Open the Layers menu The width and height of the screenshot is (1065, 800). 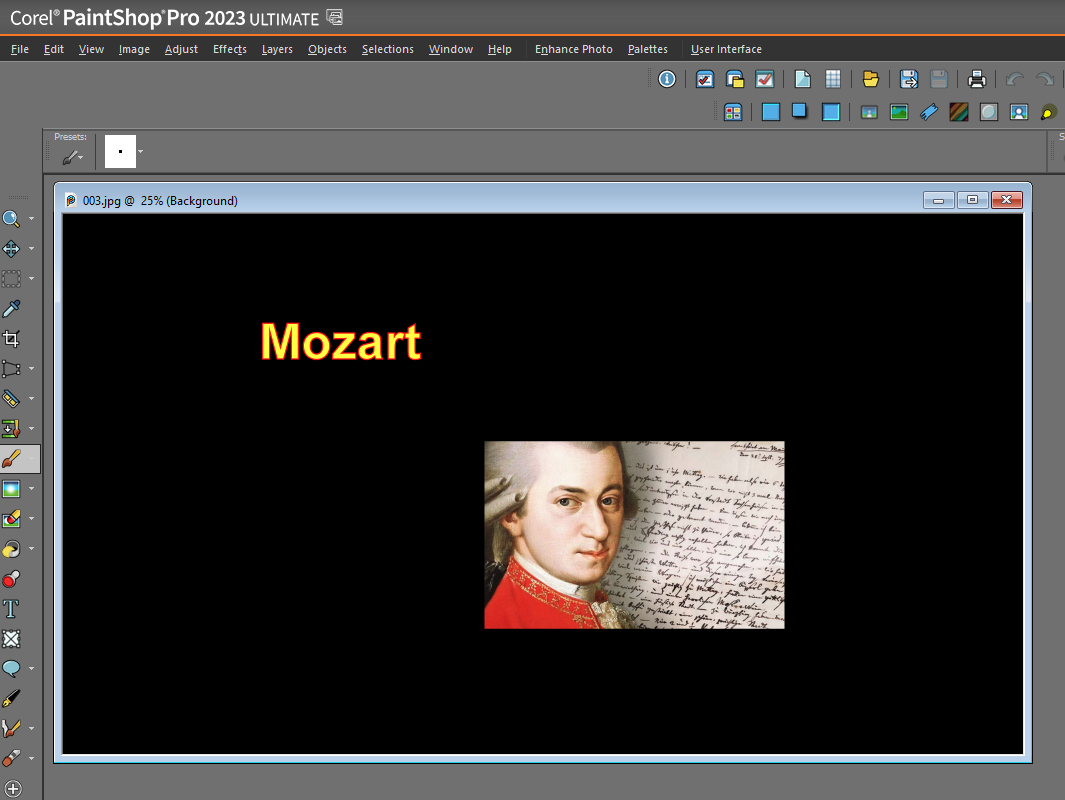[277, 49]
